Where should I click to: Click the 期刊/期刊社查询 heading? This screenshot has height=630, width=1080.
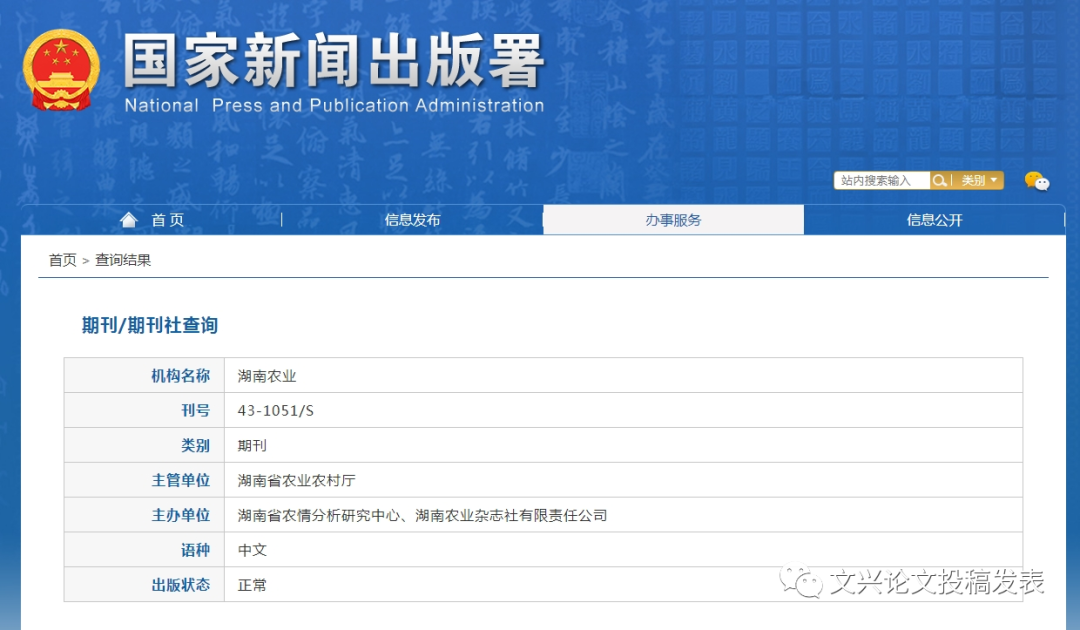(x=149, y=325)
